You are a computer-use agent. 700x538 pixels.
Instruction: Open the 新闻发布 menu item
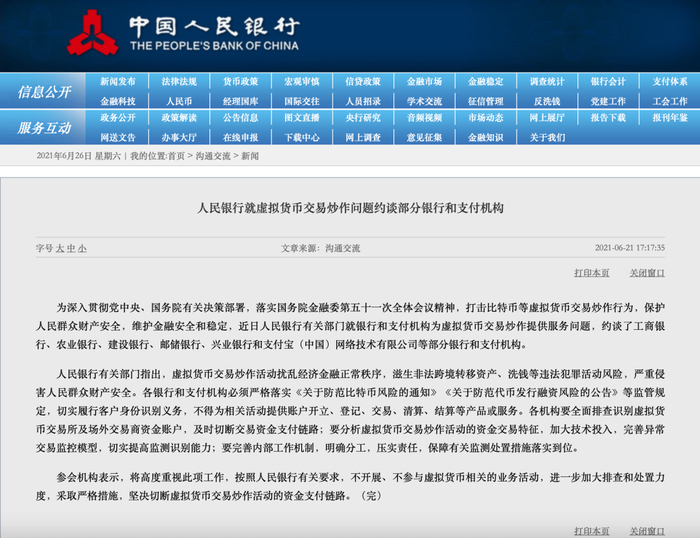[118, 81]
